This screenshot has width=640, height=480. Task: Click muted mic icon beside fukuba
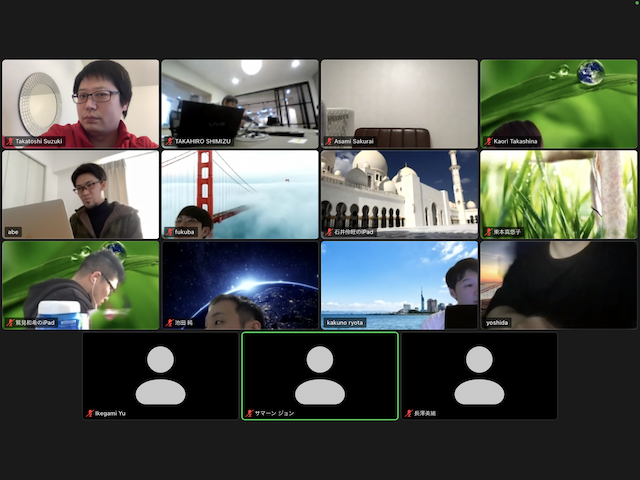click(x=169, y=232)
